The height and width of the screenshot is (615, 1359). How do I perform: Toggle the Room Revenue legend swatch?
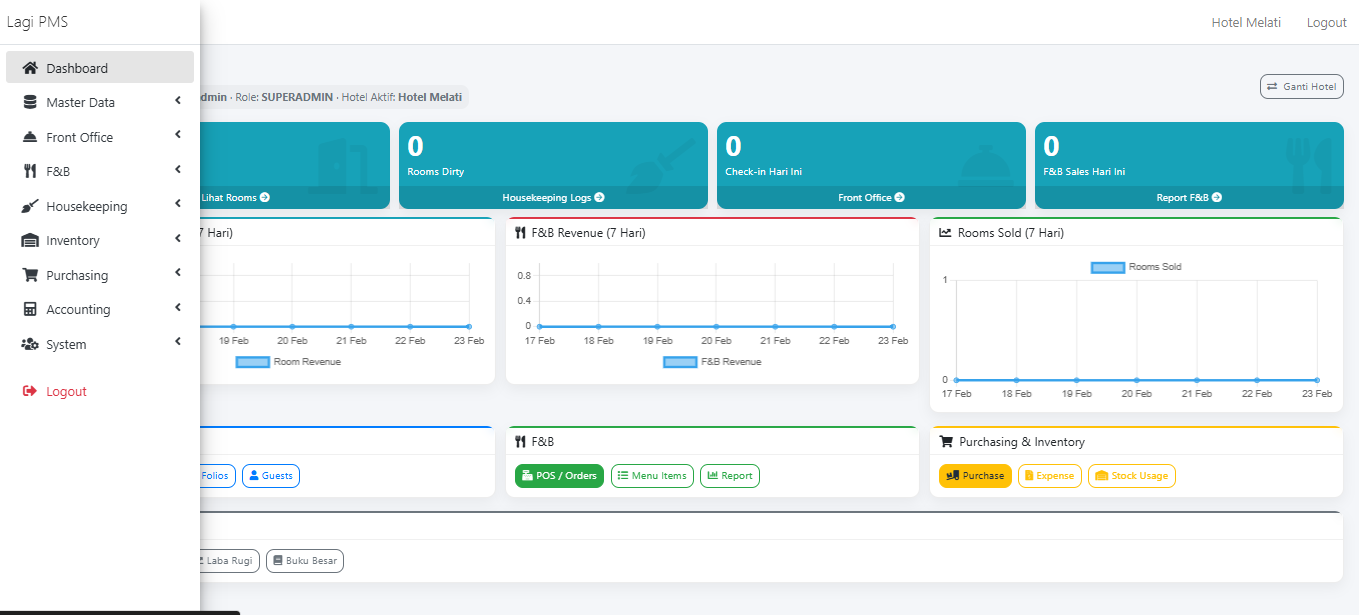253,362
